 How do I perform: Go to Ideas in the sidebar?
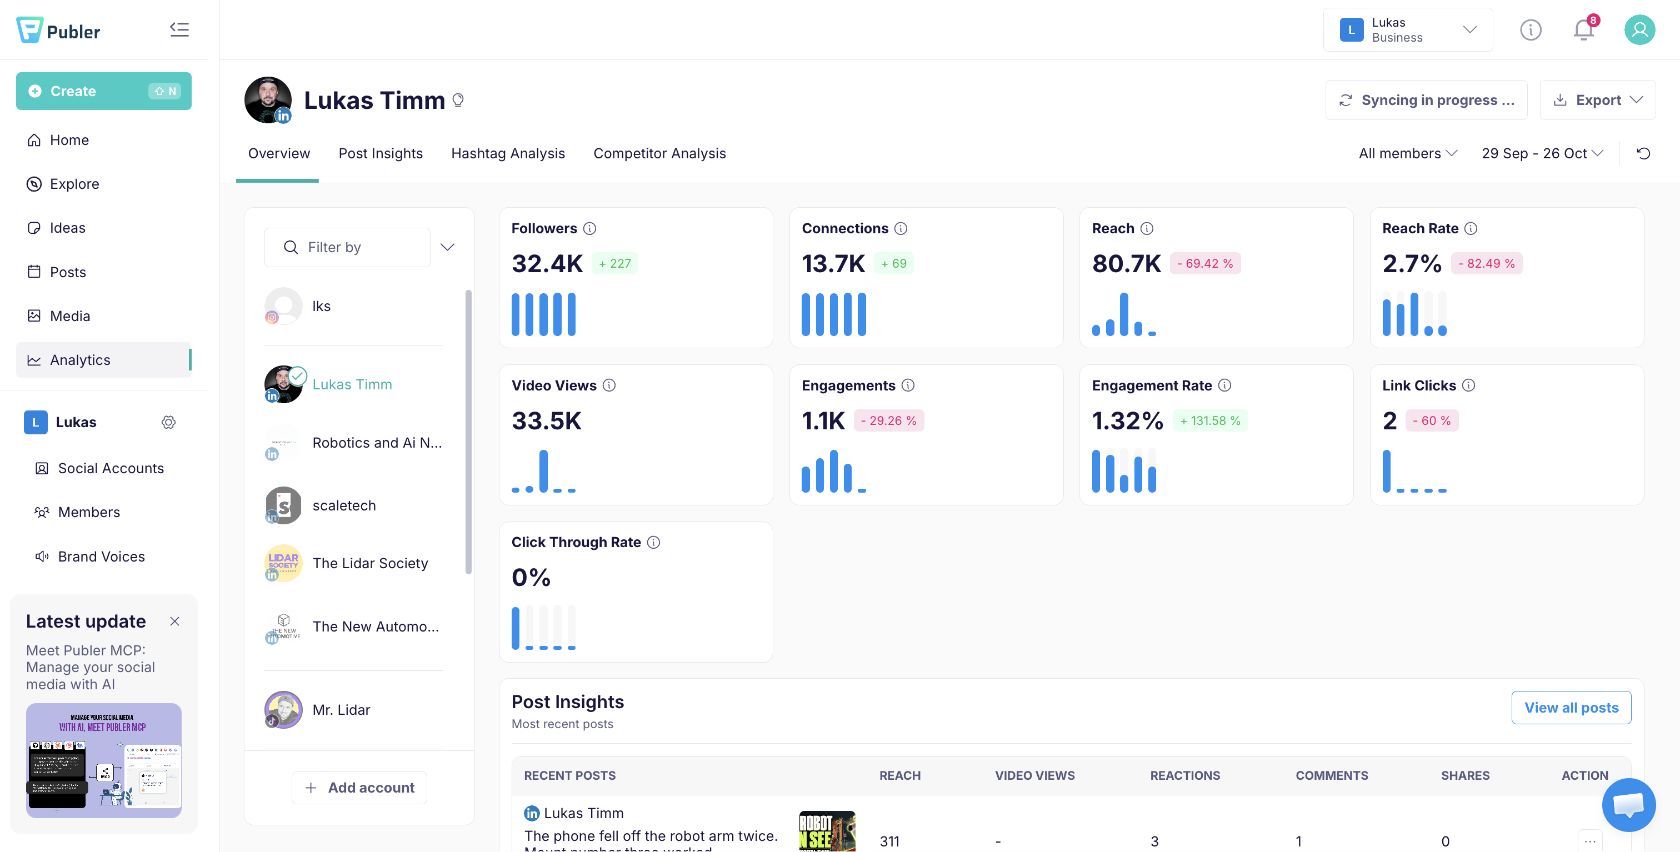click(x=104, y=228)
